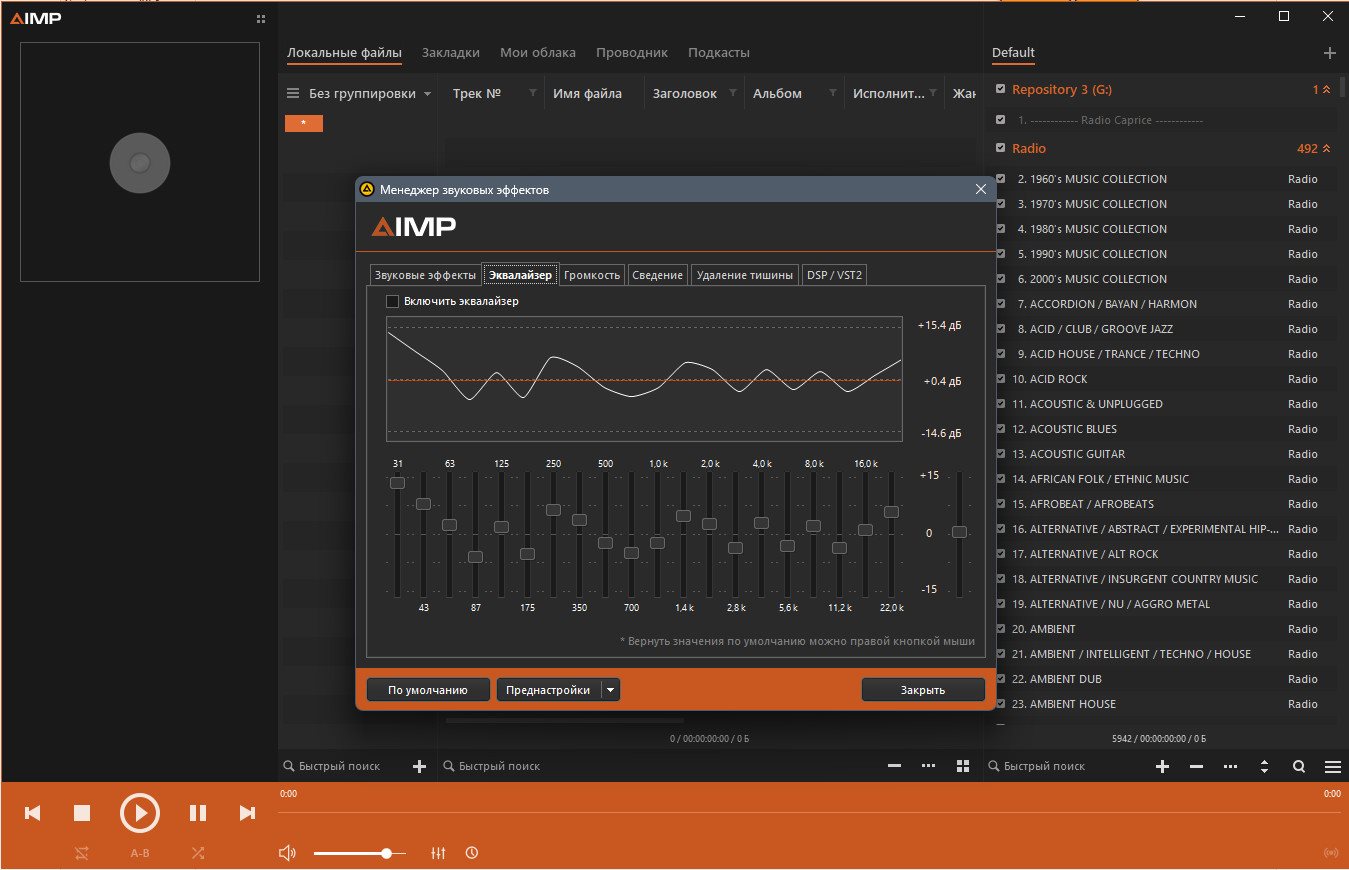This screenshot has height=870, width=1349.
Task: Uncheck the Radio group checkbox
Action: click(x=1000, y=148)
